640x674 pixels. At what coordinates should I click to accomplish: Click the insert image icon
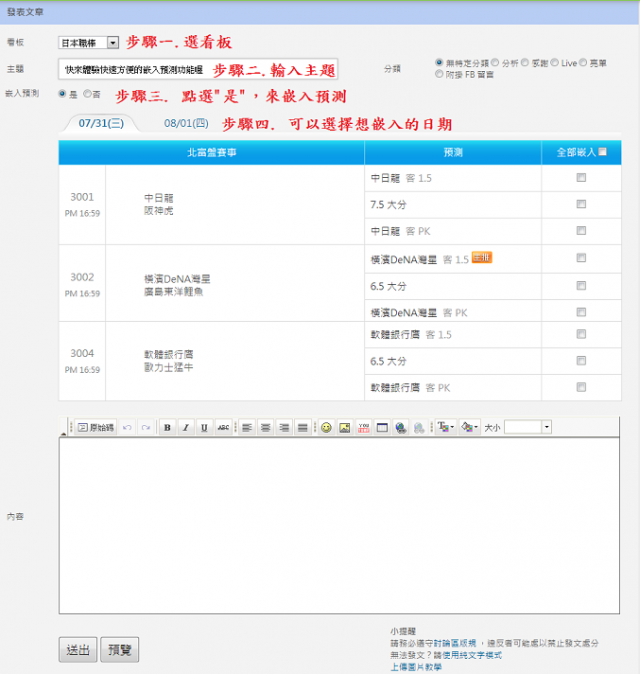pyautogui.click(x=345, y=427)
